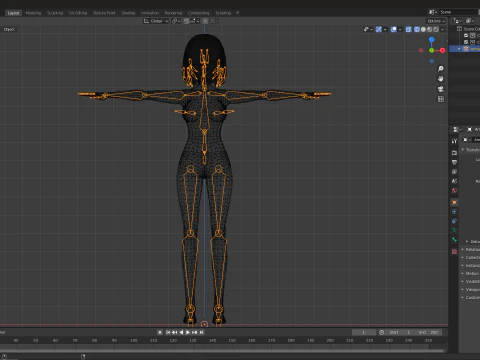
Task: Toggle viewport gizmos display
Action: click(380, 29)
